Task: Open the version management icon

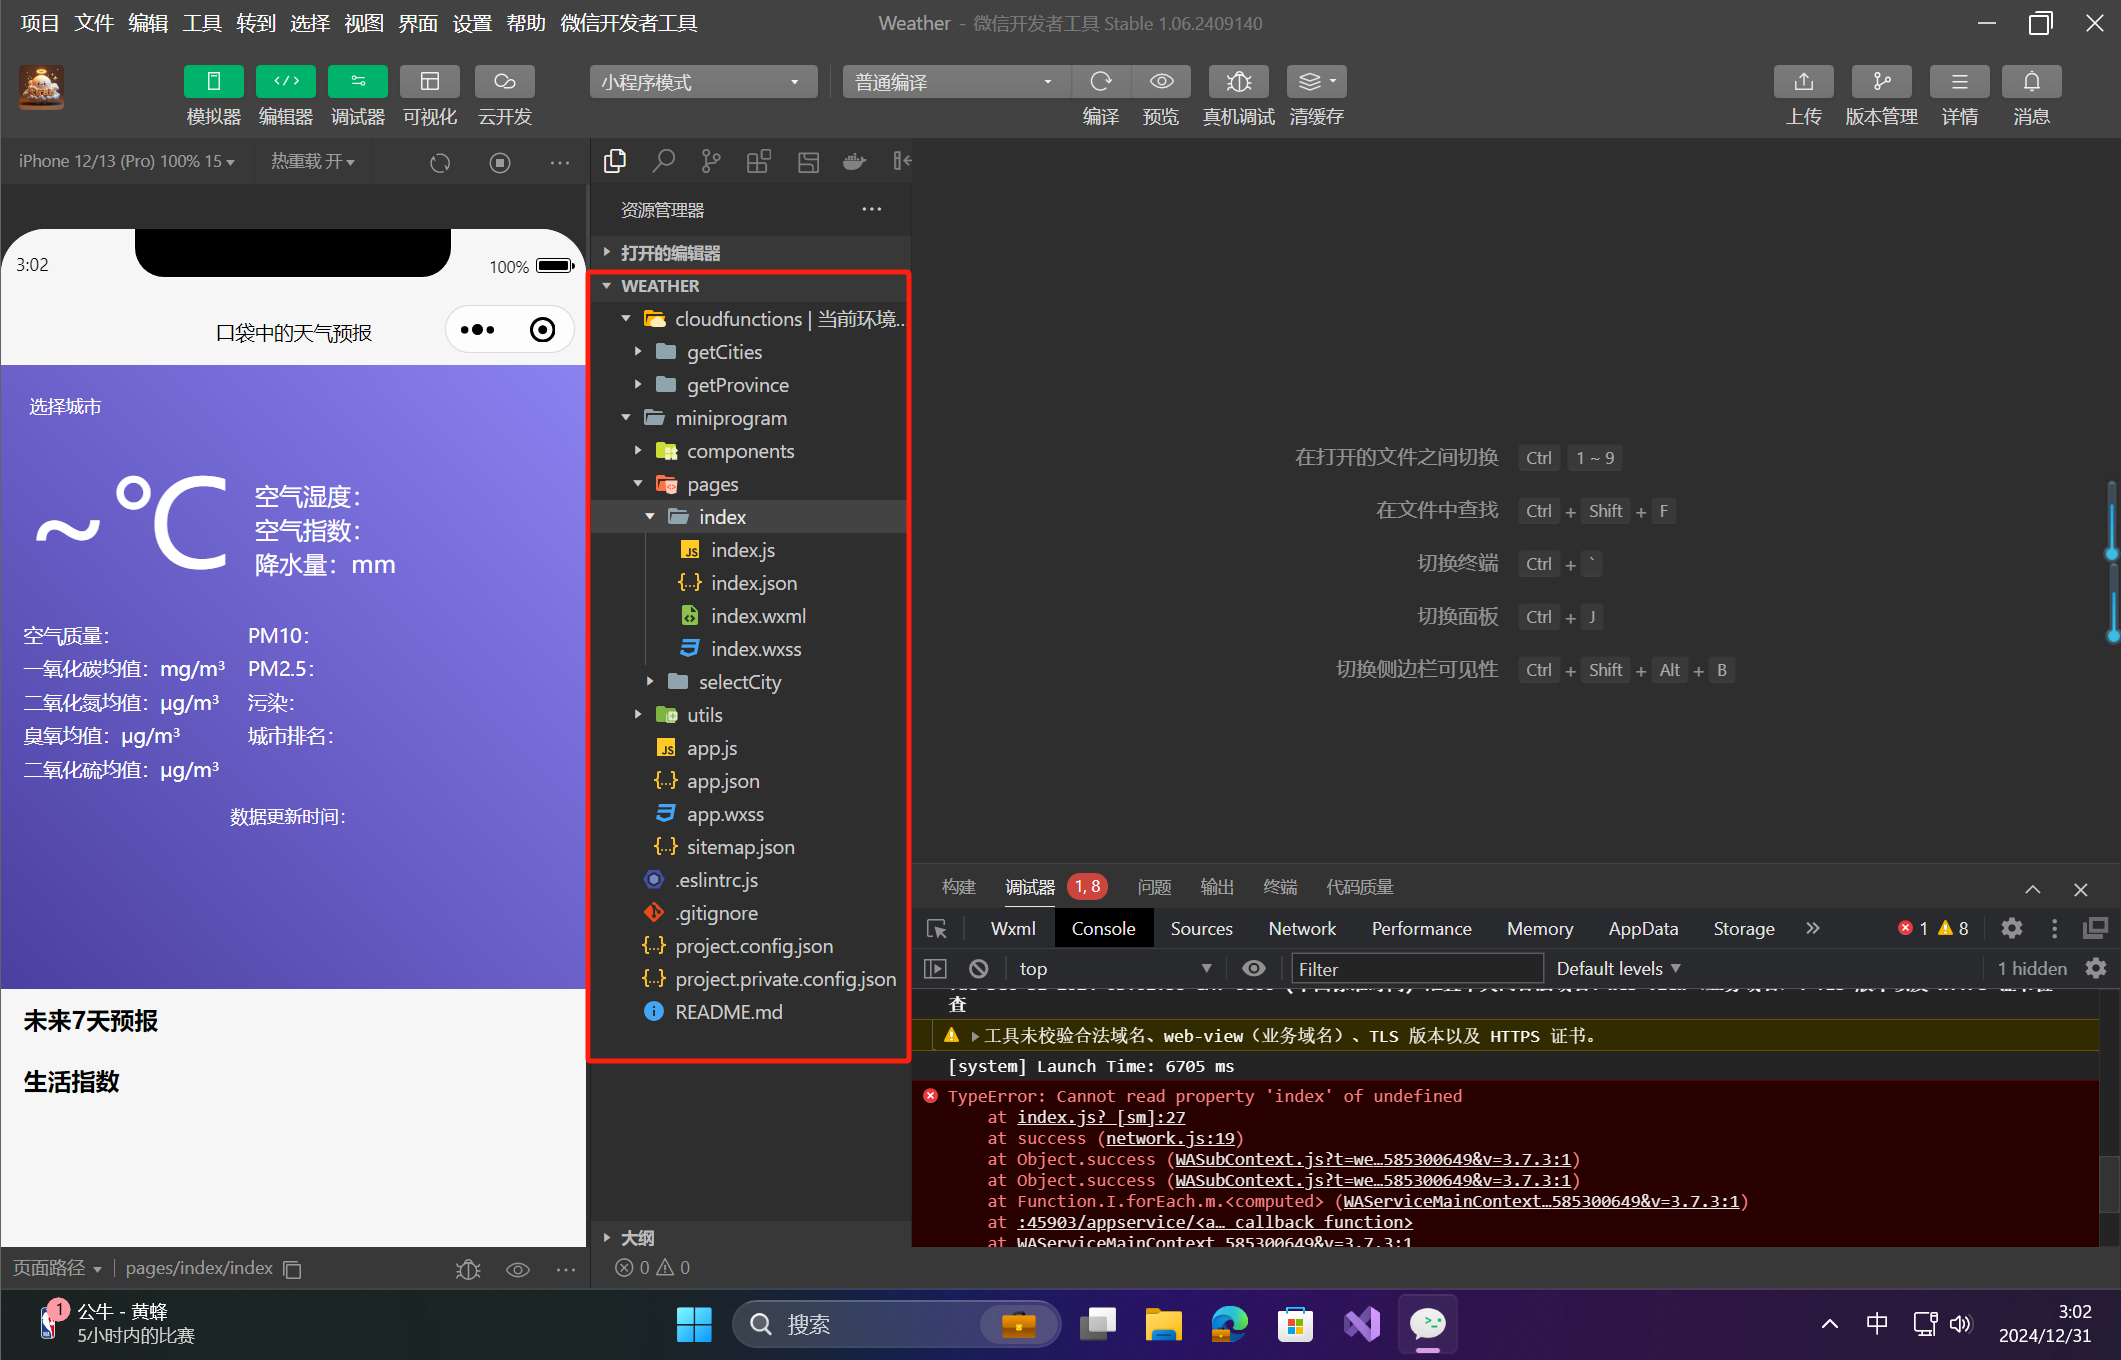Action: point(1880,82)
